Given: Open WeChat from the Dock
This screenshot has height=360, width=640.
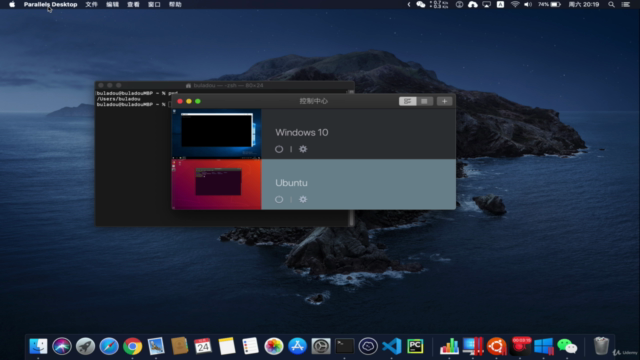Looking at the screenshot, I should (x=567, y=346).
